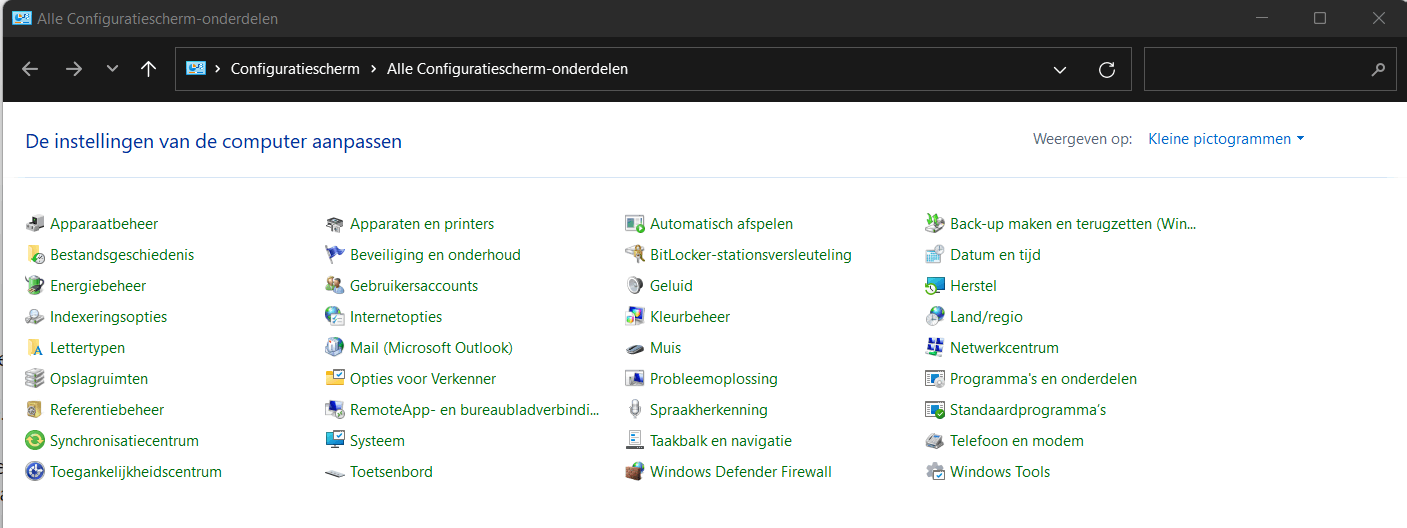Click the Configuratiescherm breadcrumb

point(295,69)
